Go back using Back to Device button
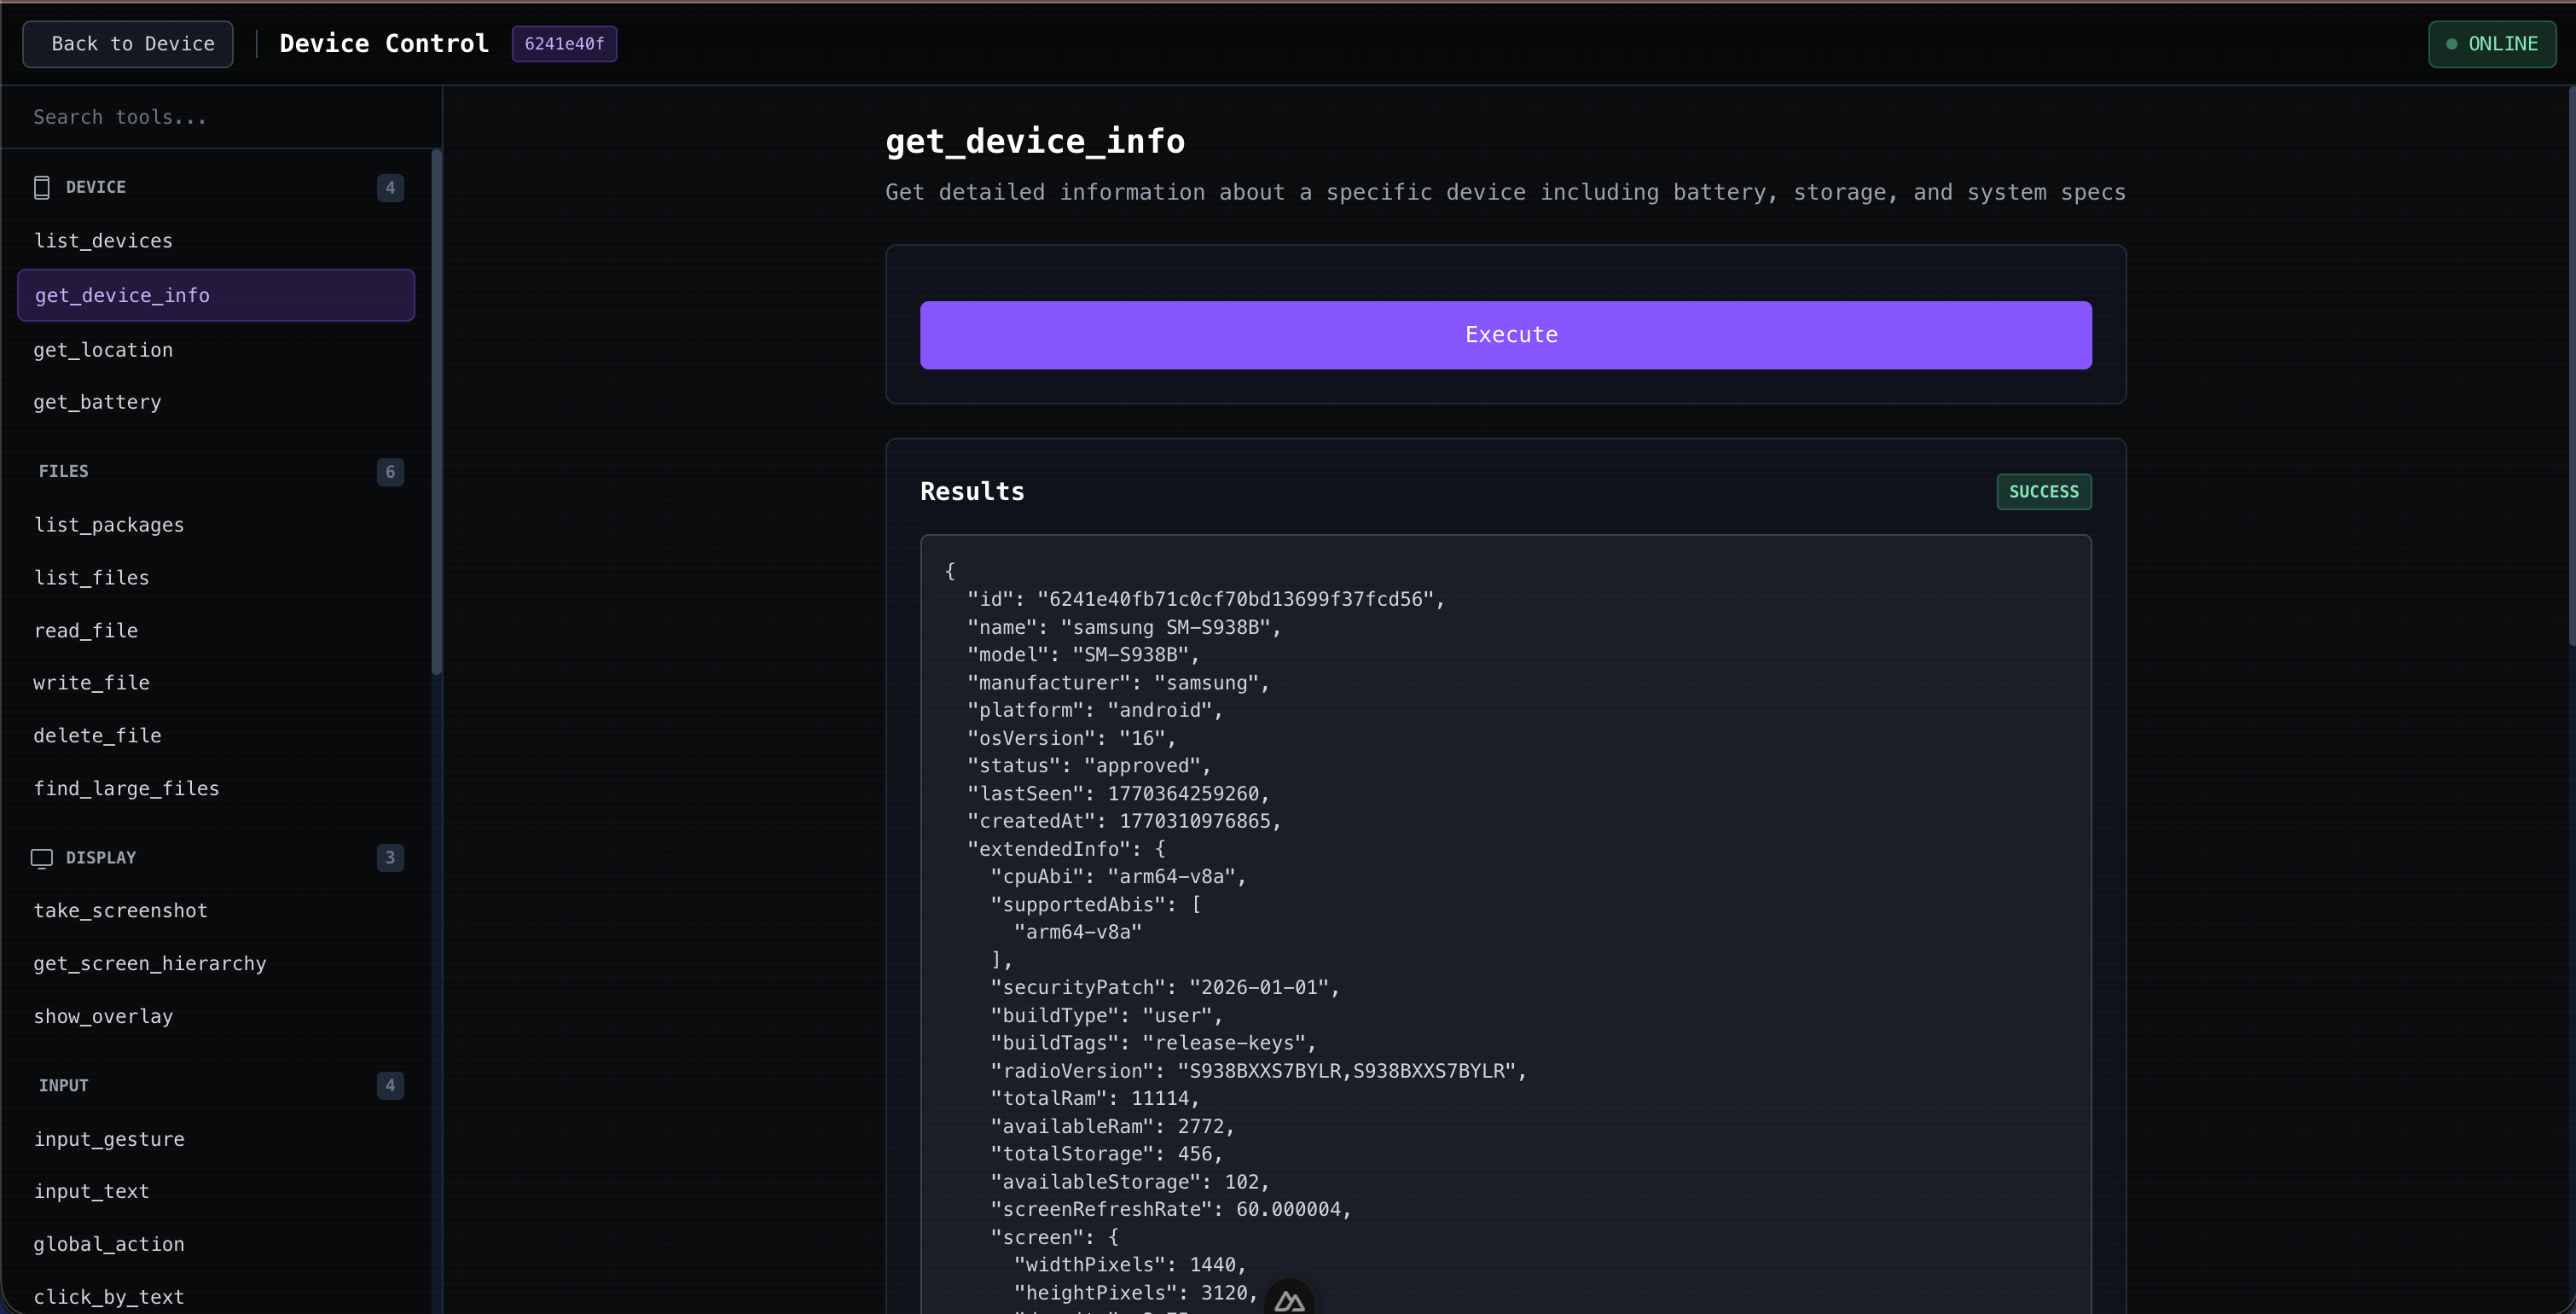 pos(128,44)
